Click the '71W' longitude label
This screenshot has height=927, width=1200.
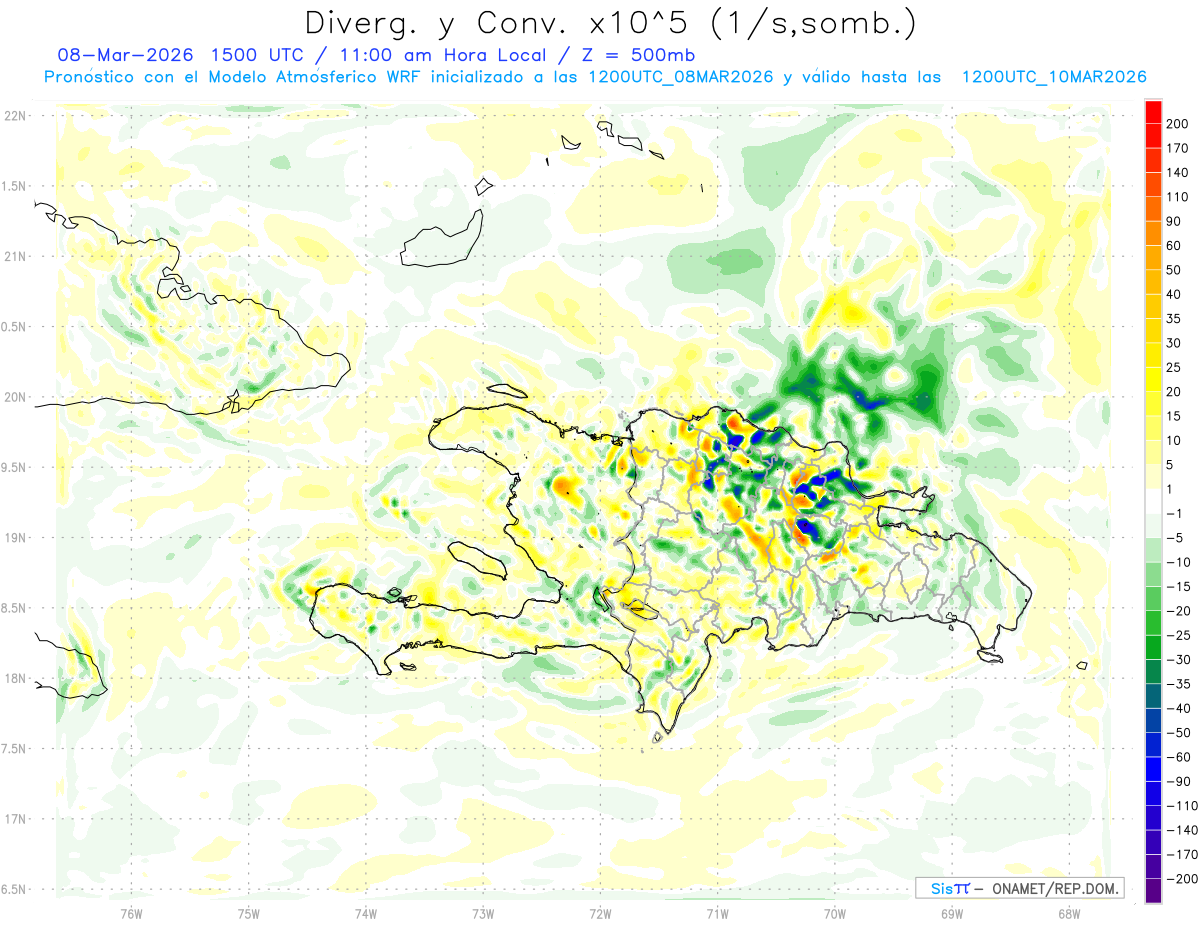717,913
